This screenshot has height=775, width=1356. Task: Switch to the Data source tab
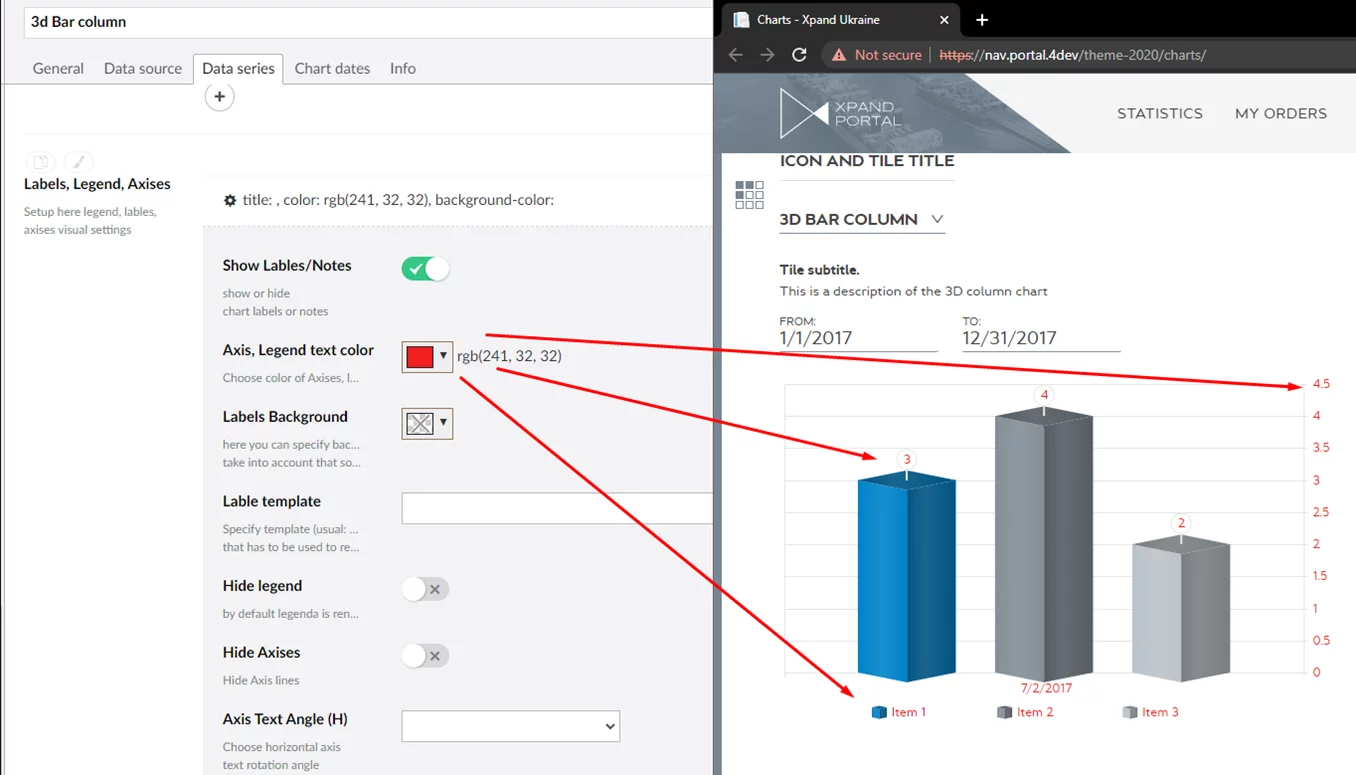coord(143,68)
